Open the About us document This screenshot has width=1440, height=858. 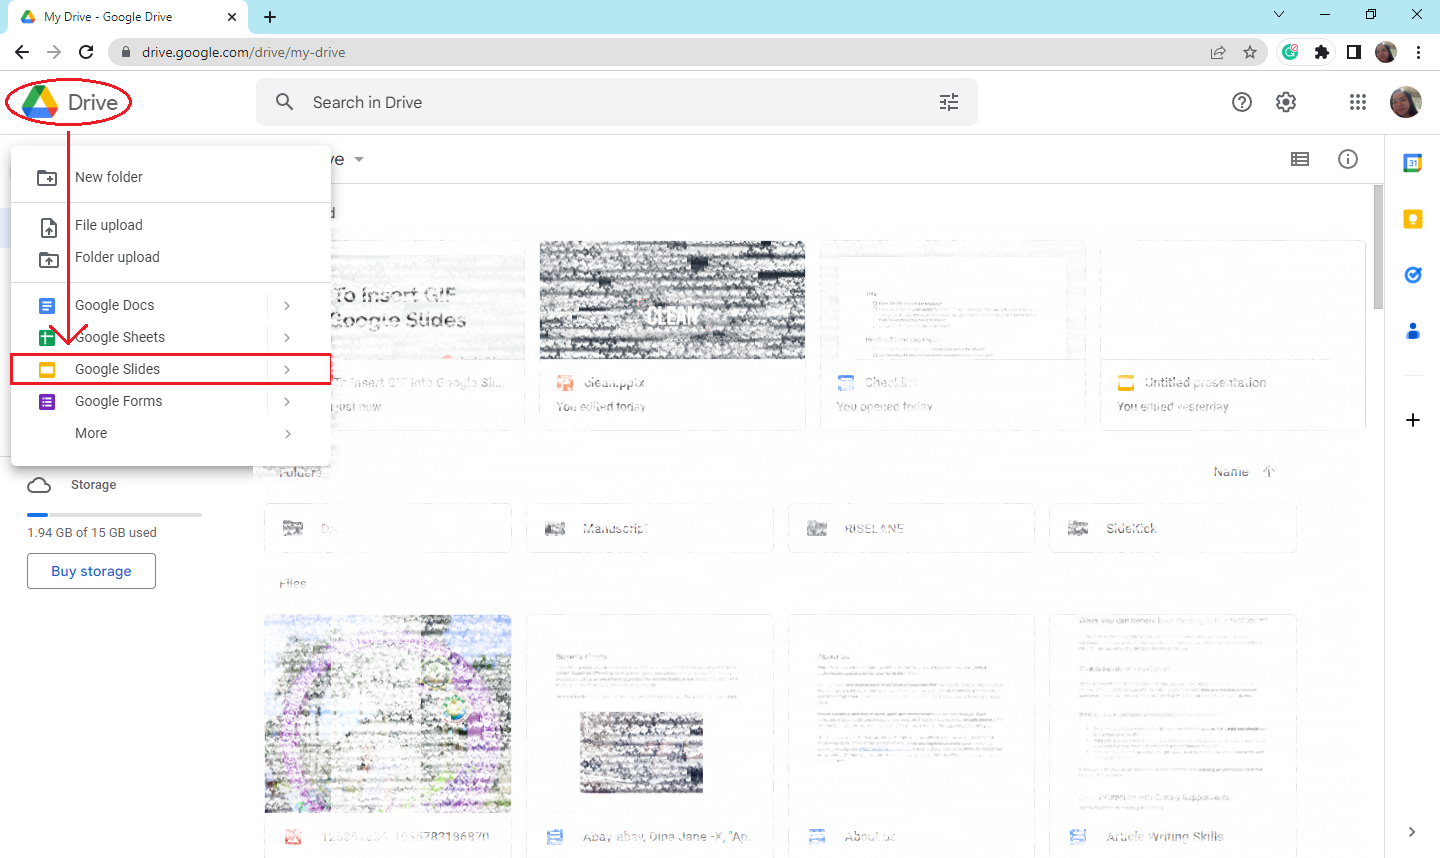(x=911, y=736)
